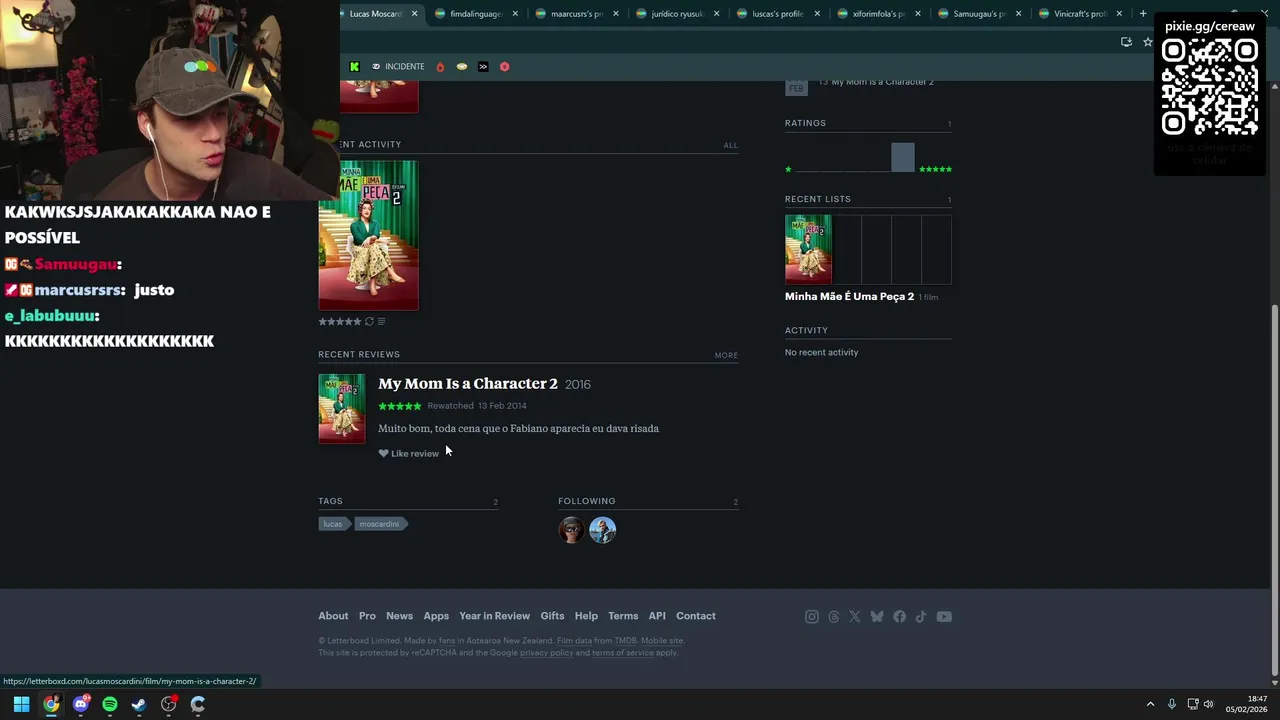Open the X (Twitter) footer icon
Viewport: 1280px width, 720px height.
(855, 617)
